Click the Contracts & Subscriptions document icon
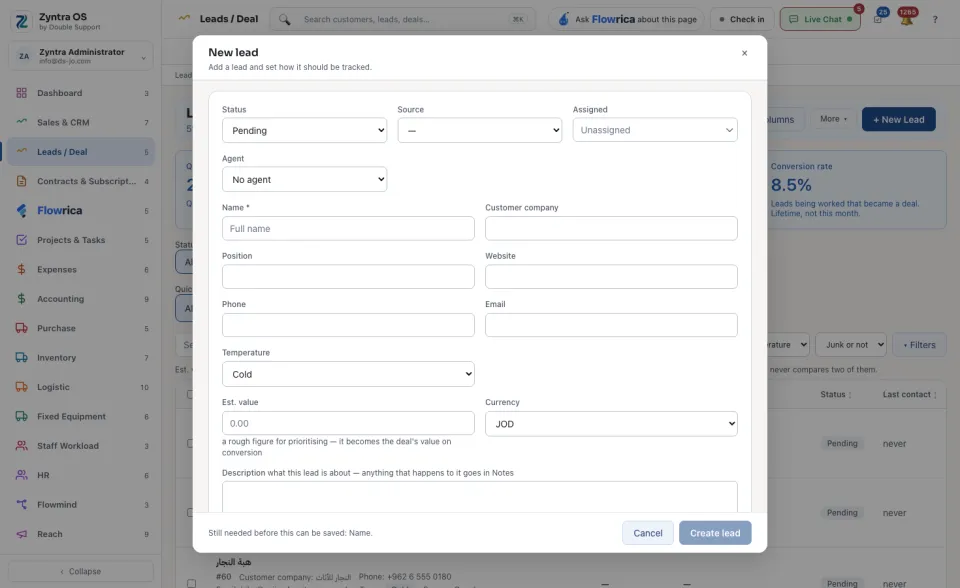The height and width of the screenshot is (588, 960). (x=21, y=181)
